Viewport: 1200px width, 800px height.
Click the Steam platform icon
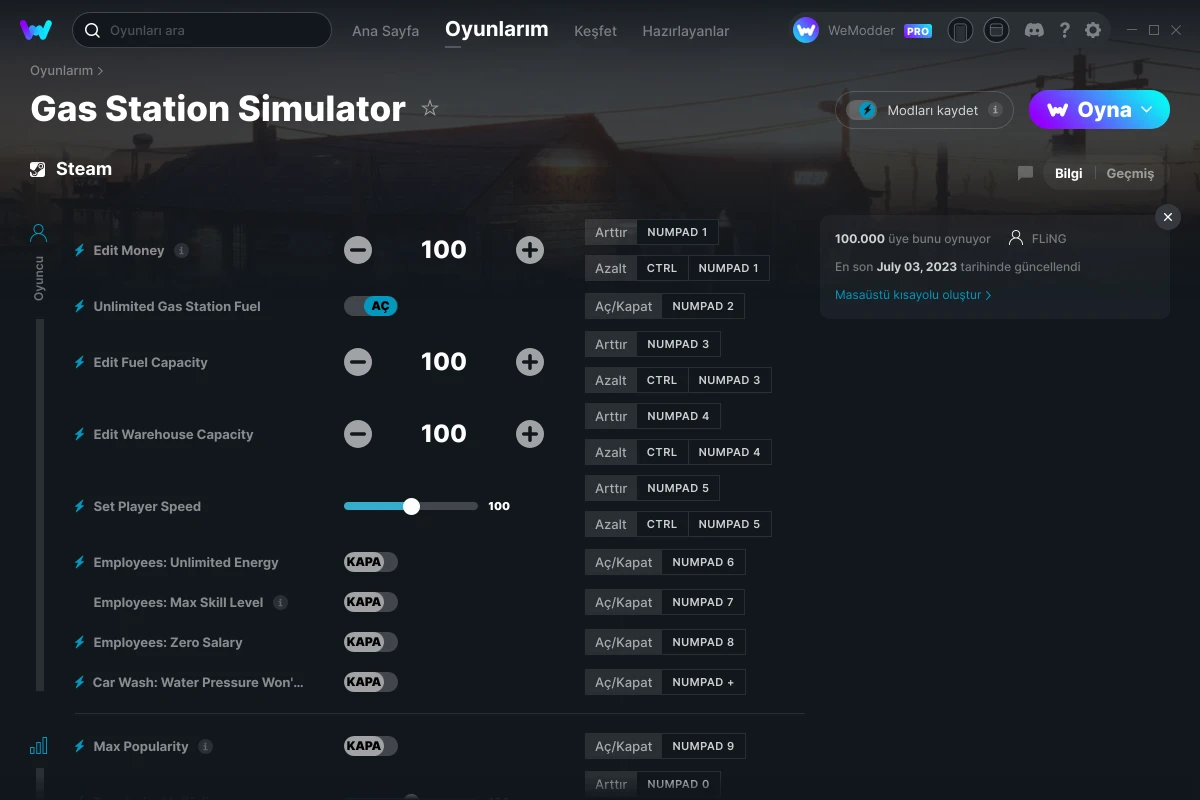pyautogui.click(x=38, y=169)
